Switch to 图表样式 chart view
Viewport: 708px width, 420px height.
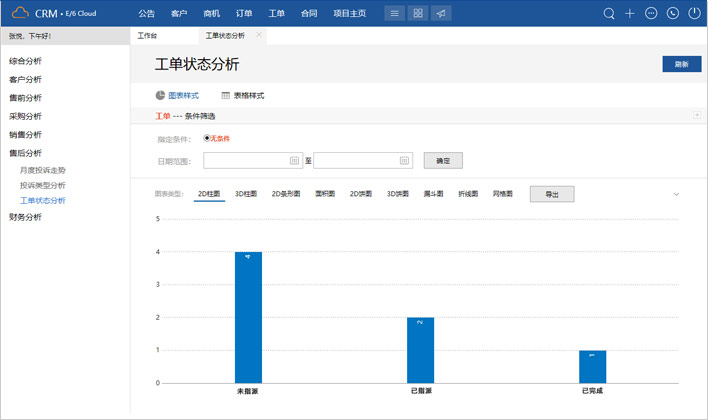pos(177,95)
